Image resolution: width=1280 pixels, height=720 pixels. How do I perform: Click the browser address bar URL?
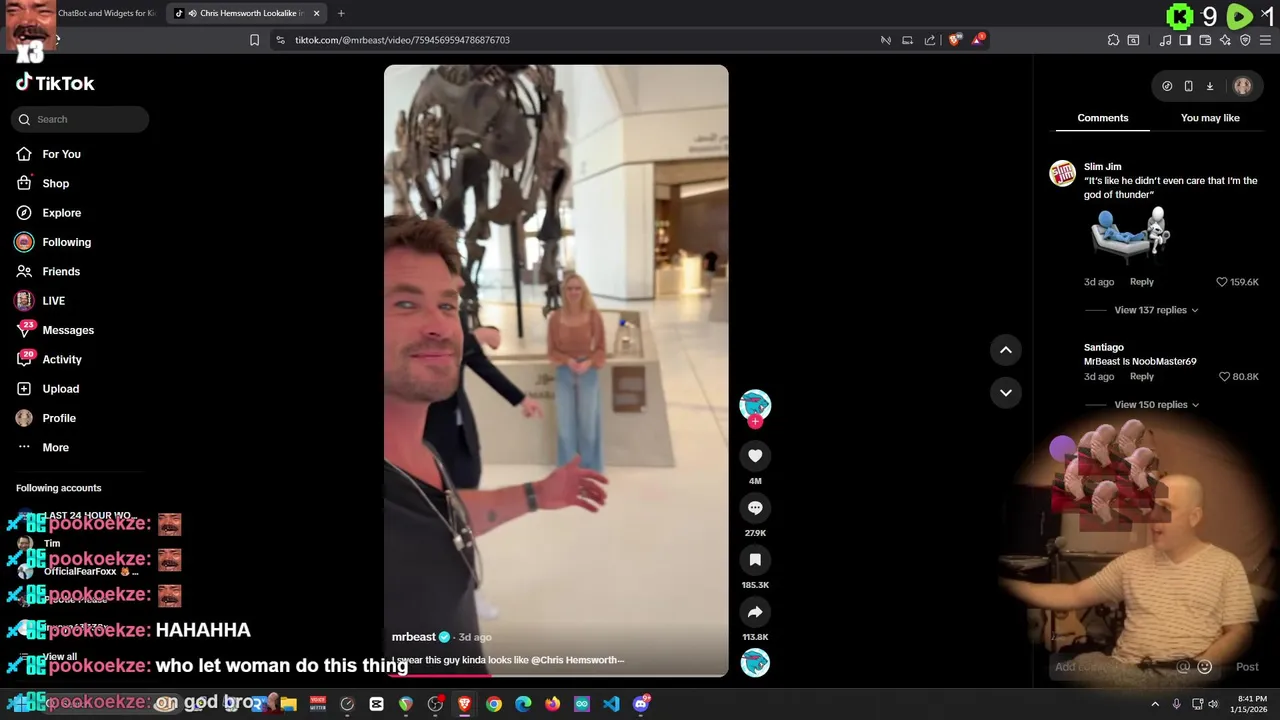[x=402, y=40]
